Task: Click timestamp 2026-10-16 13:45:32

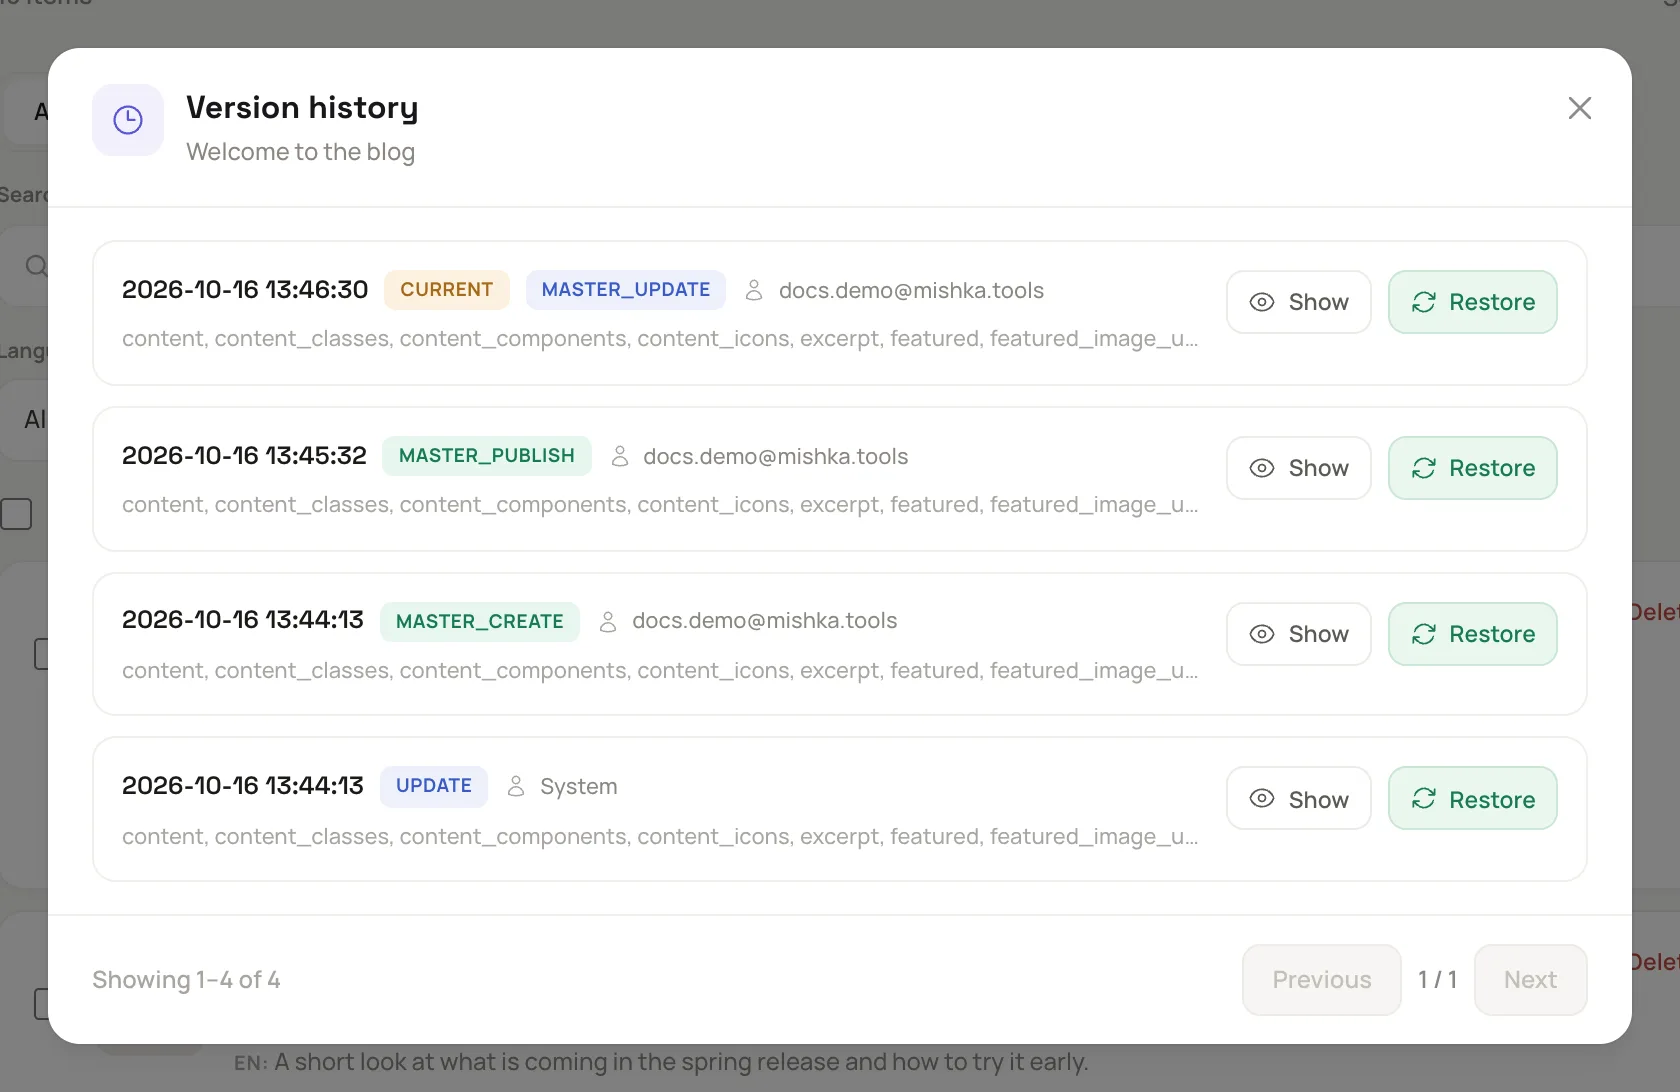Action: [245, 456]
